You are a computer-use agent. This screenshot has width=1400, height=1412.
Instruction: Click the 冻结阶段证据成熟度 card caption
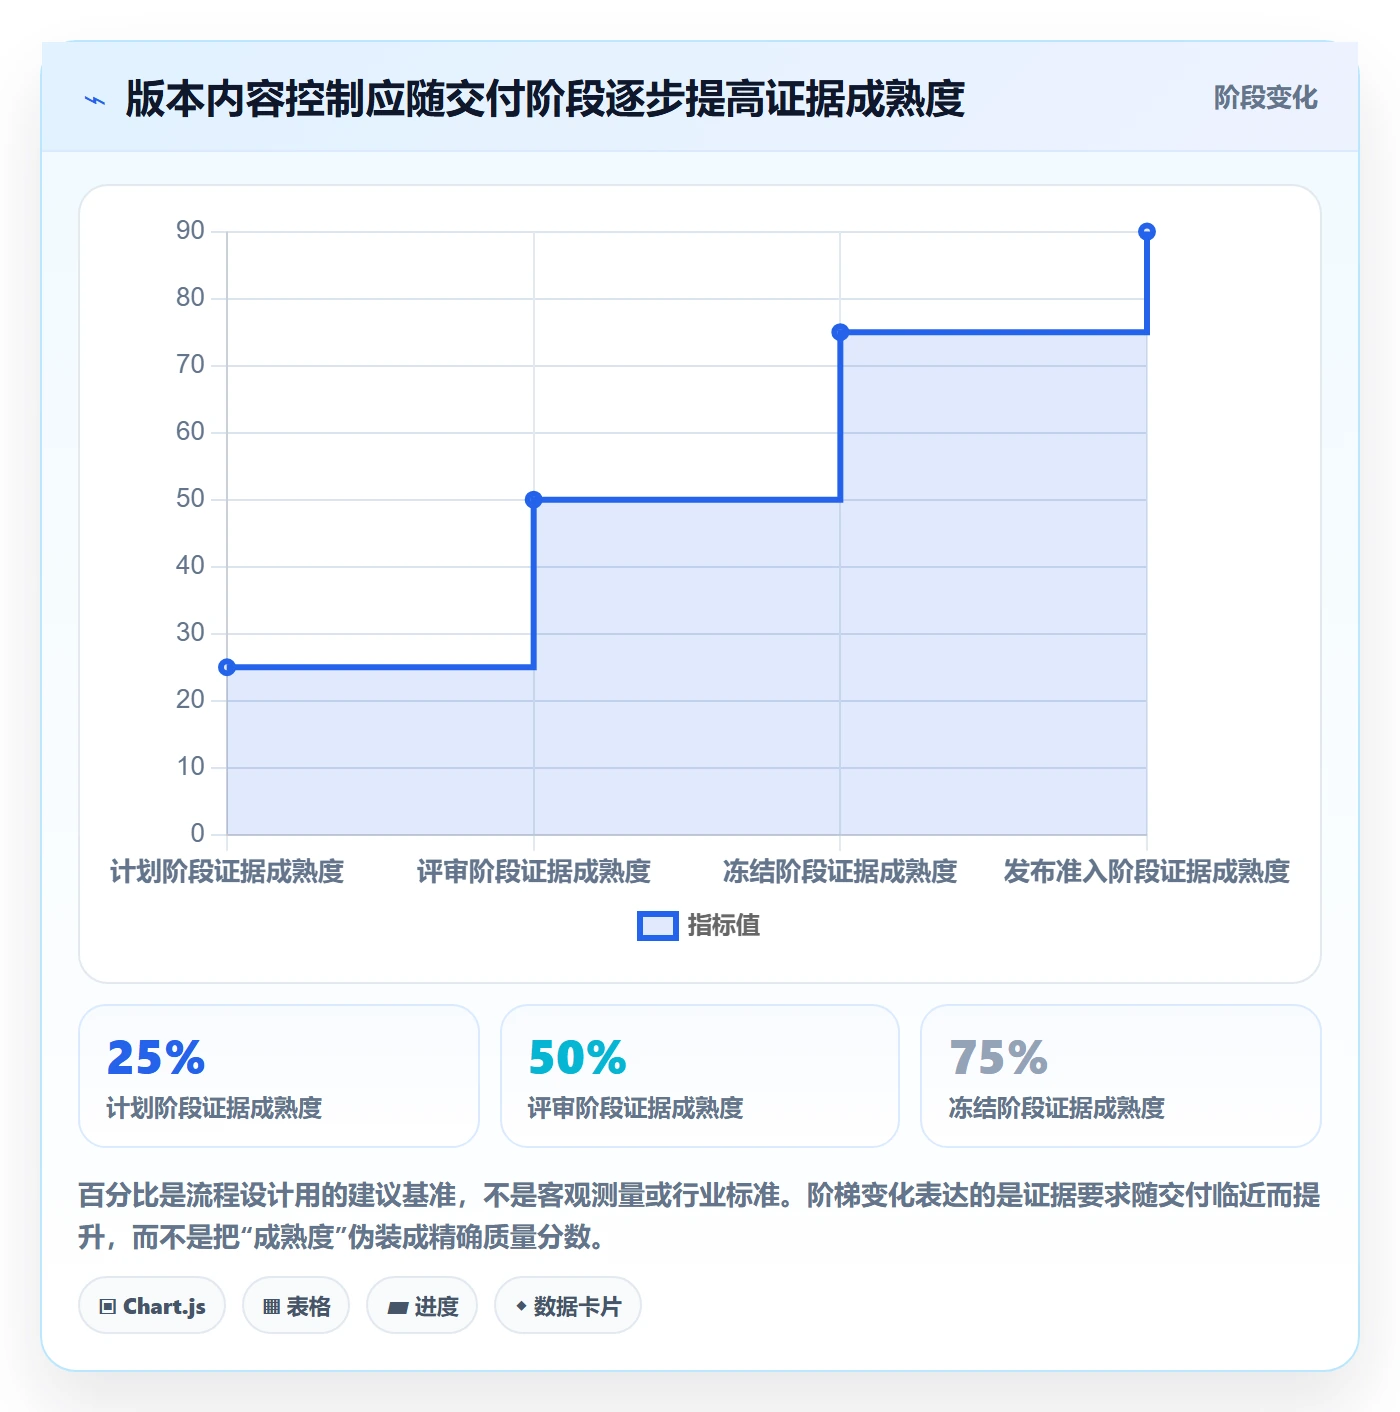pyautogui.click(x=1057, y=1108)
